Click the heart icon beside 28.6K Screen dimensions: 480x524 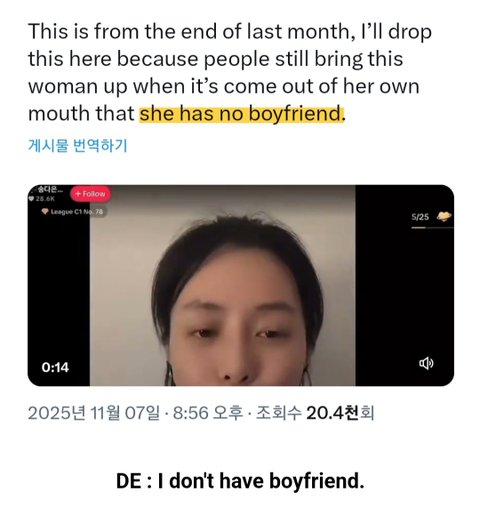(31, 199)
